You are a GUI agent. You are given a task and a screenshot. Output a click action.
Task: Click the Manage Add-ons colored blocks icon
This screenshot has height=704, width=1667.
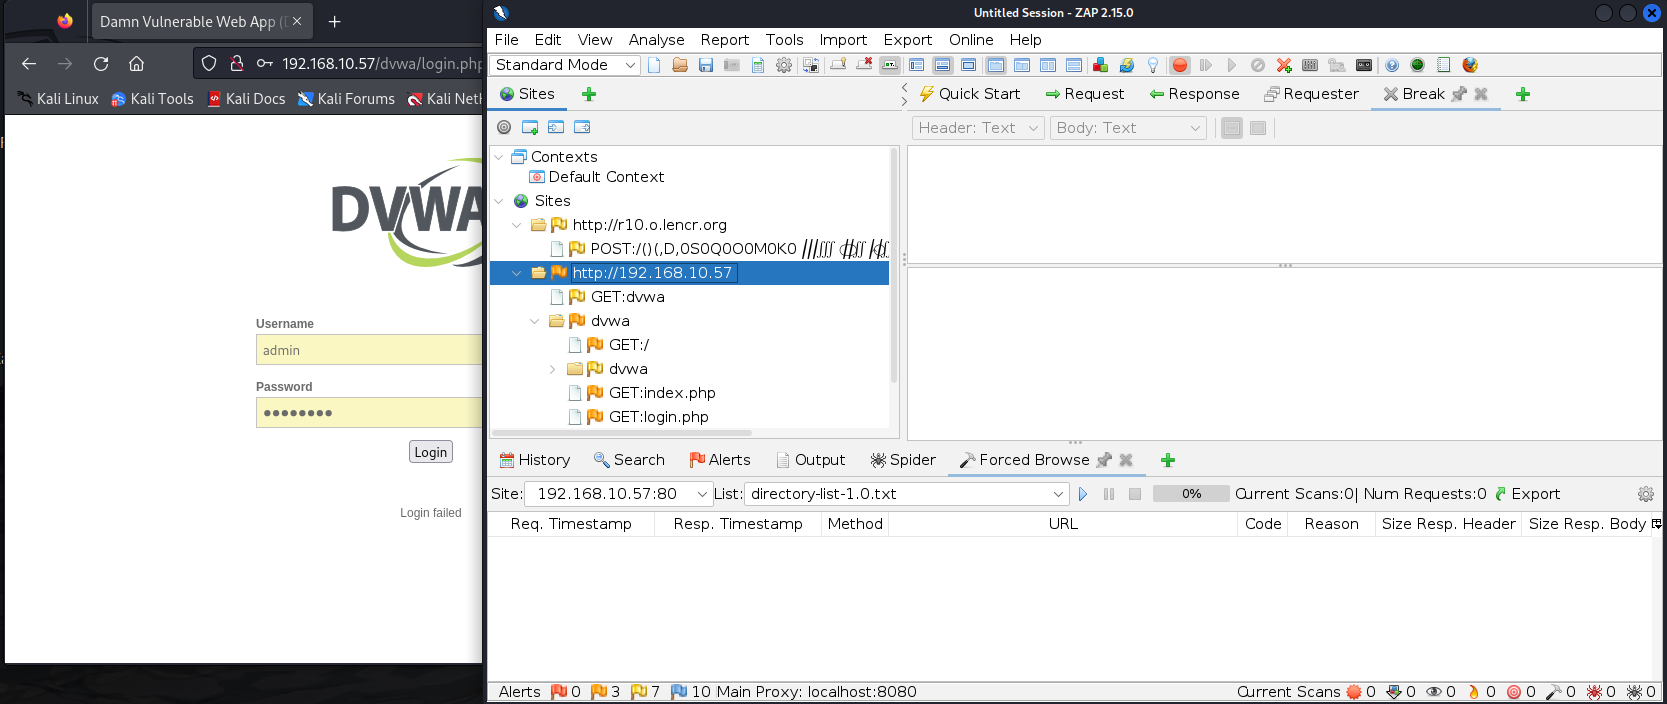(x=1100, y=65)
